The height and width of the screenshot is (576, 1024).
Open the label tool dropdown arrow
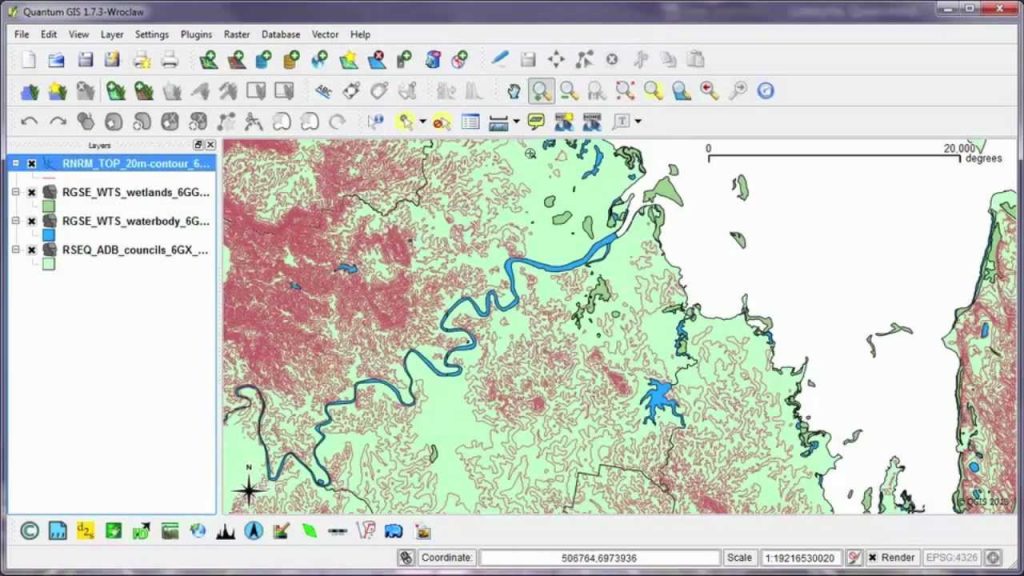[x=638, y=122]
